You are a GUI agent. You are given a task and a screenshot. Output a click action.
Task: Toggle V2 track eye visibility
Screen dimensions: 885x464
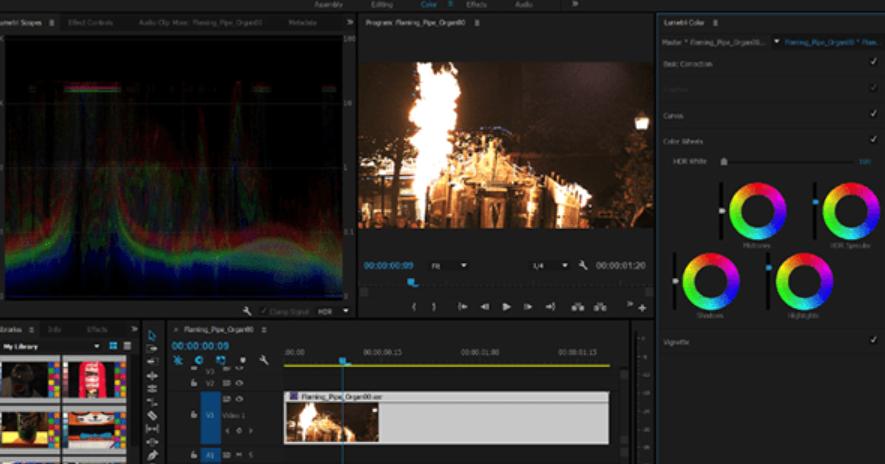[239, 383]
